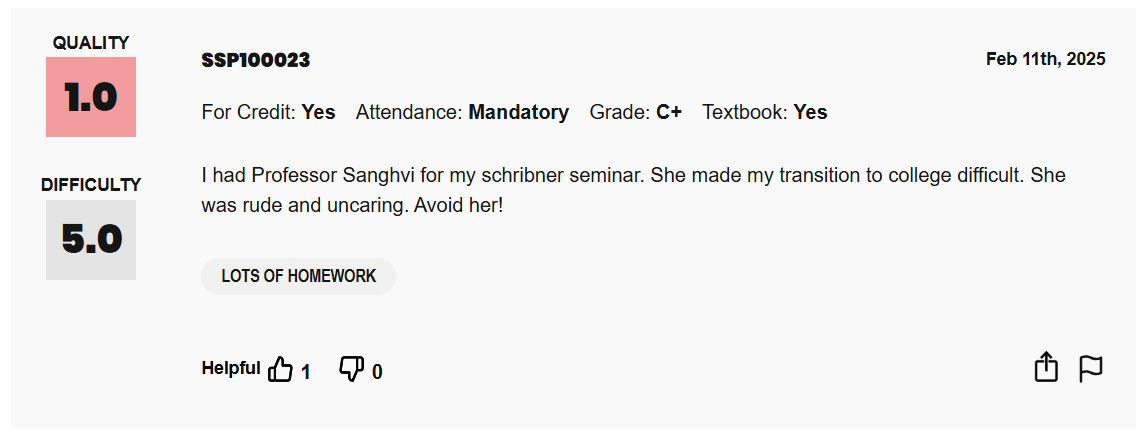Click the Textbook: Yes field
The height and width of the screenshot is (435, 1142).
tap(764, 112)
